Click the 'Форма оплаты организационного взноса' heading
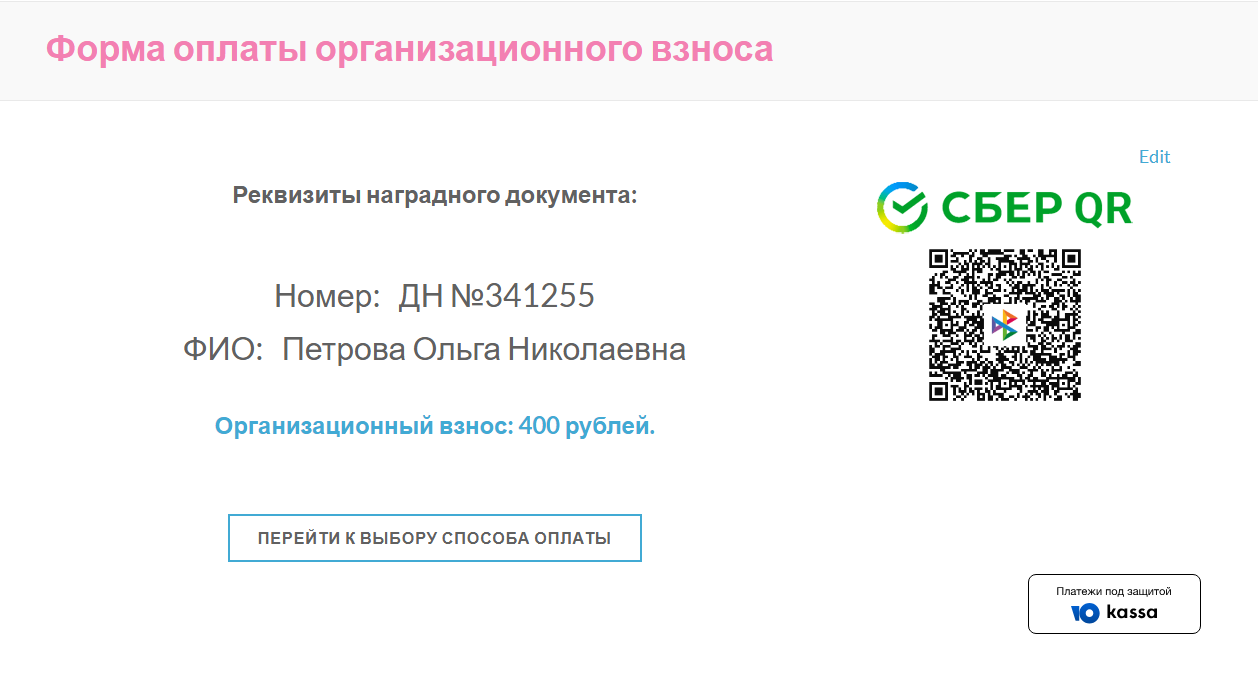Screen dimensions: 1258x682 click(x=410, y=49)
